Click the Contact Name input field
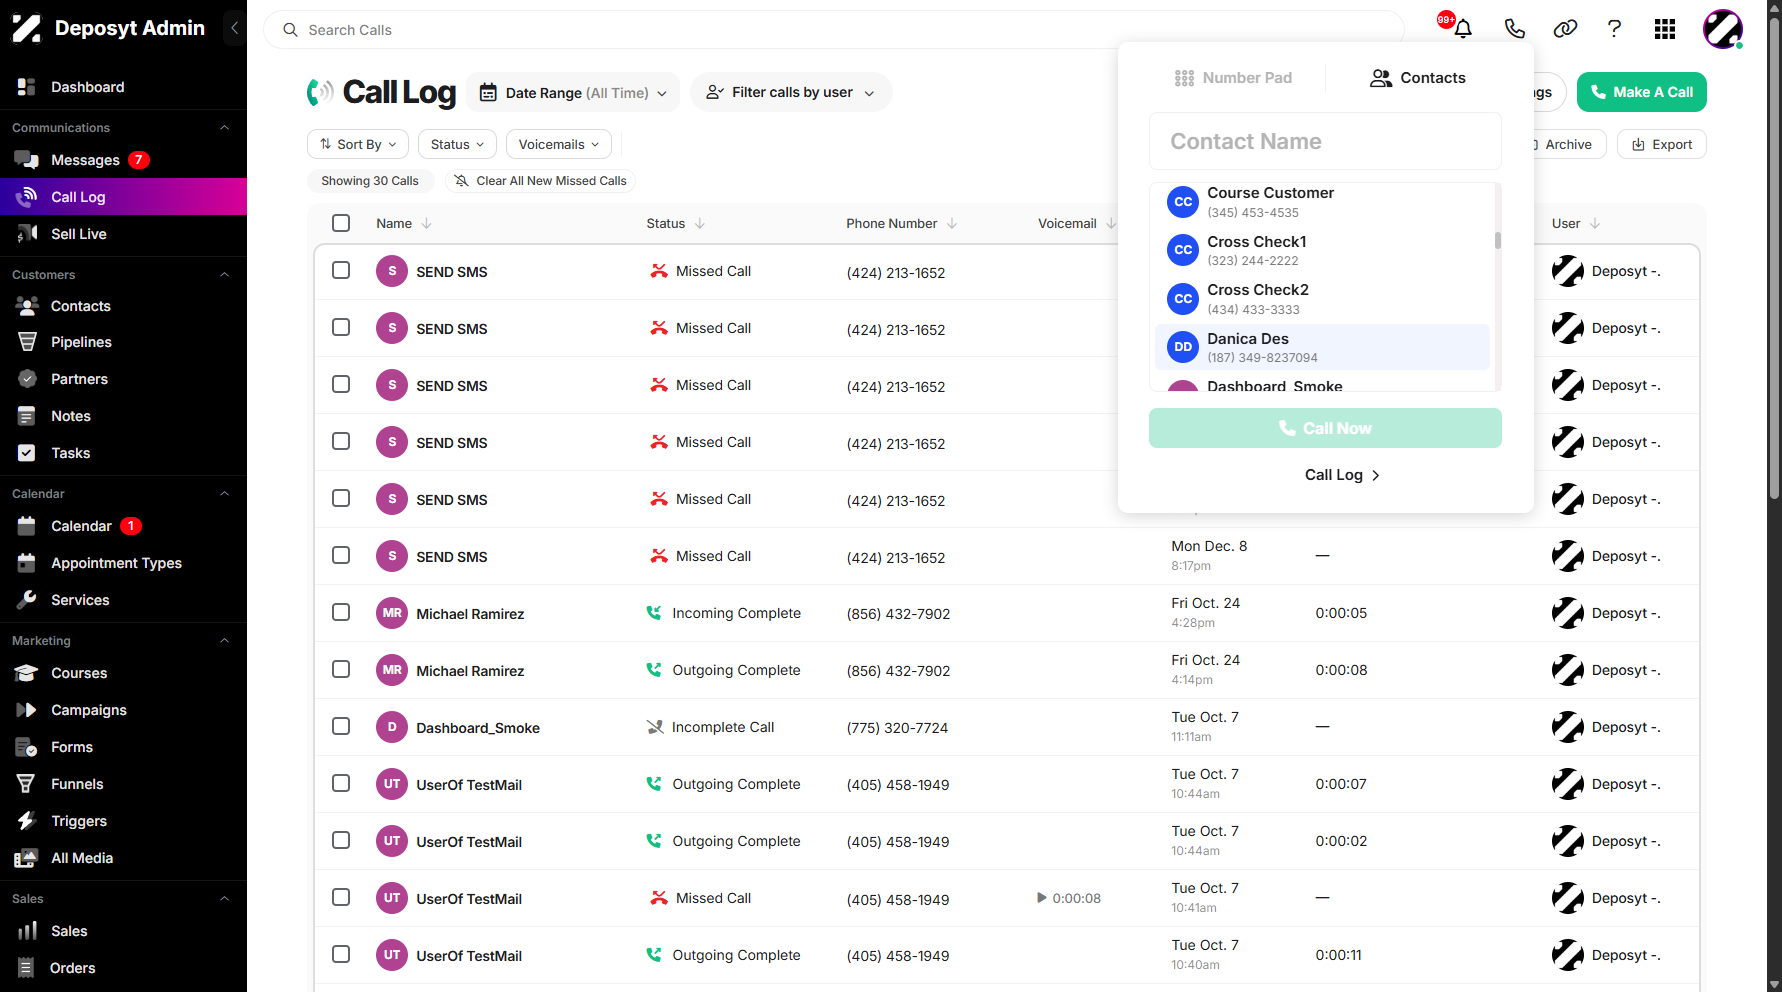 (x=1325, y=141)
